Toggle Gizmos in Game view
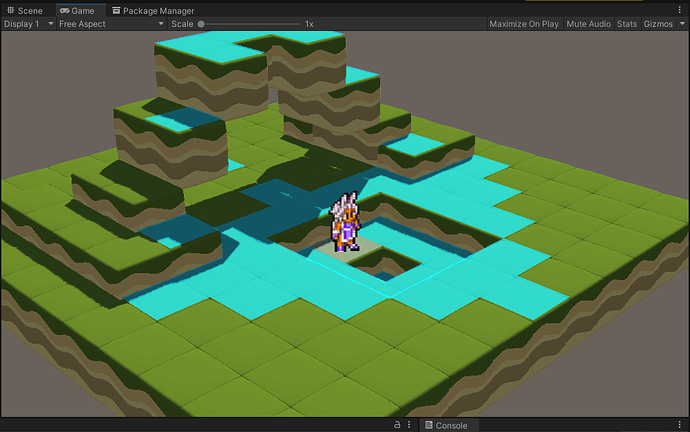This screenshot has height=432, width=690. coord(658,24)
